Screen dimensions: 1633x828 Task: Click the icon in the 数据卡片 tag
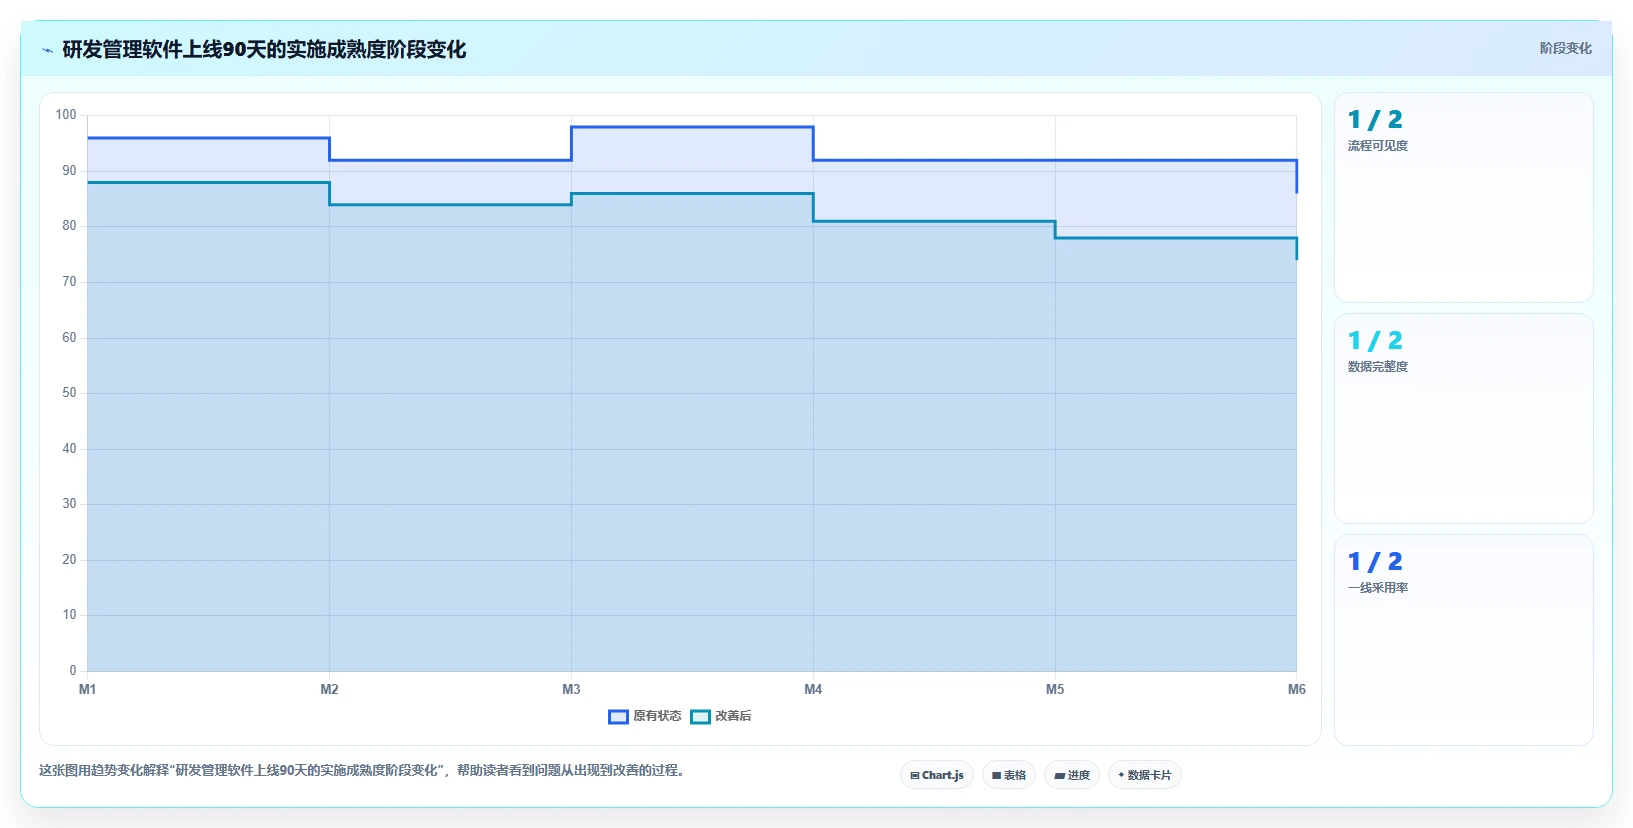tap(1121, 775)
